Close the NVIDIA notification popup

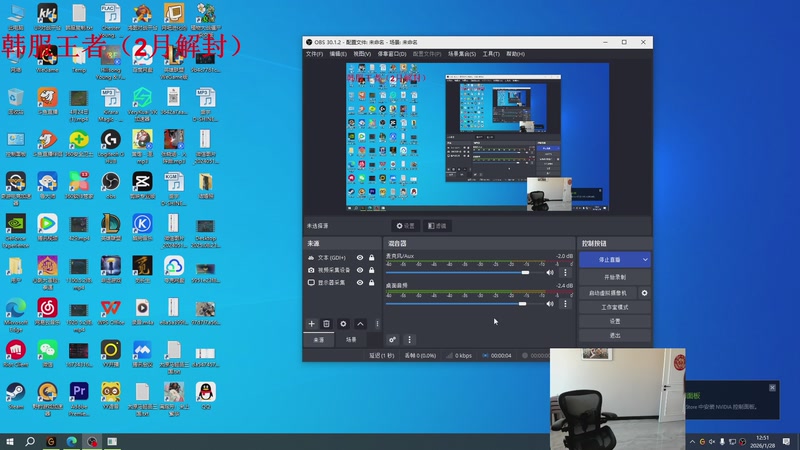[772, 388]
